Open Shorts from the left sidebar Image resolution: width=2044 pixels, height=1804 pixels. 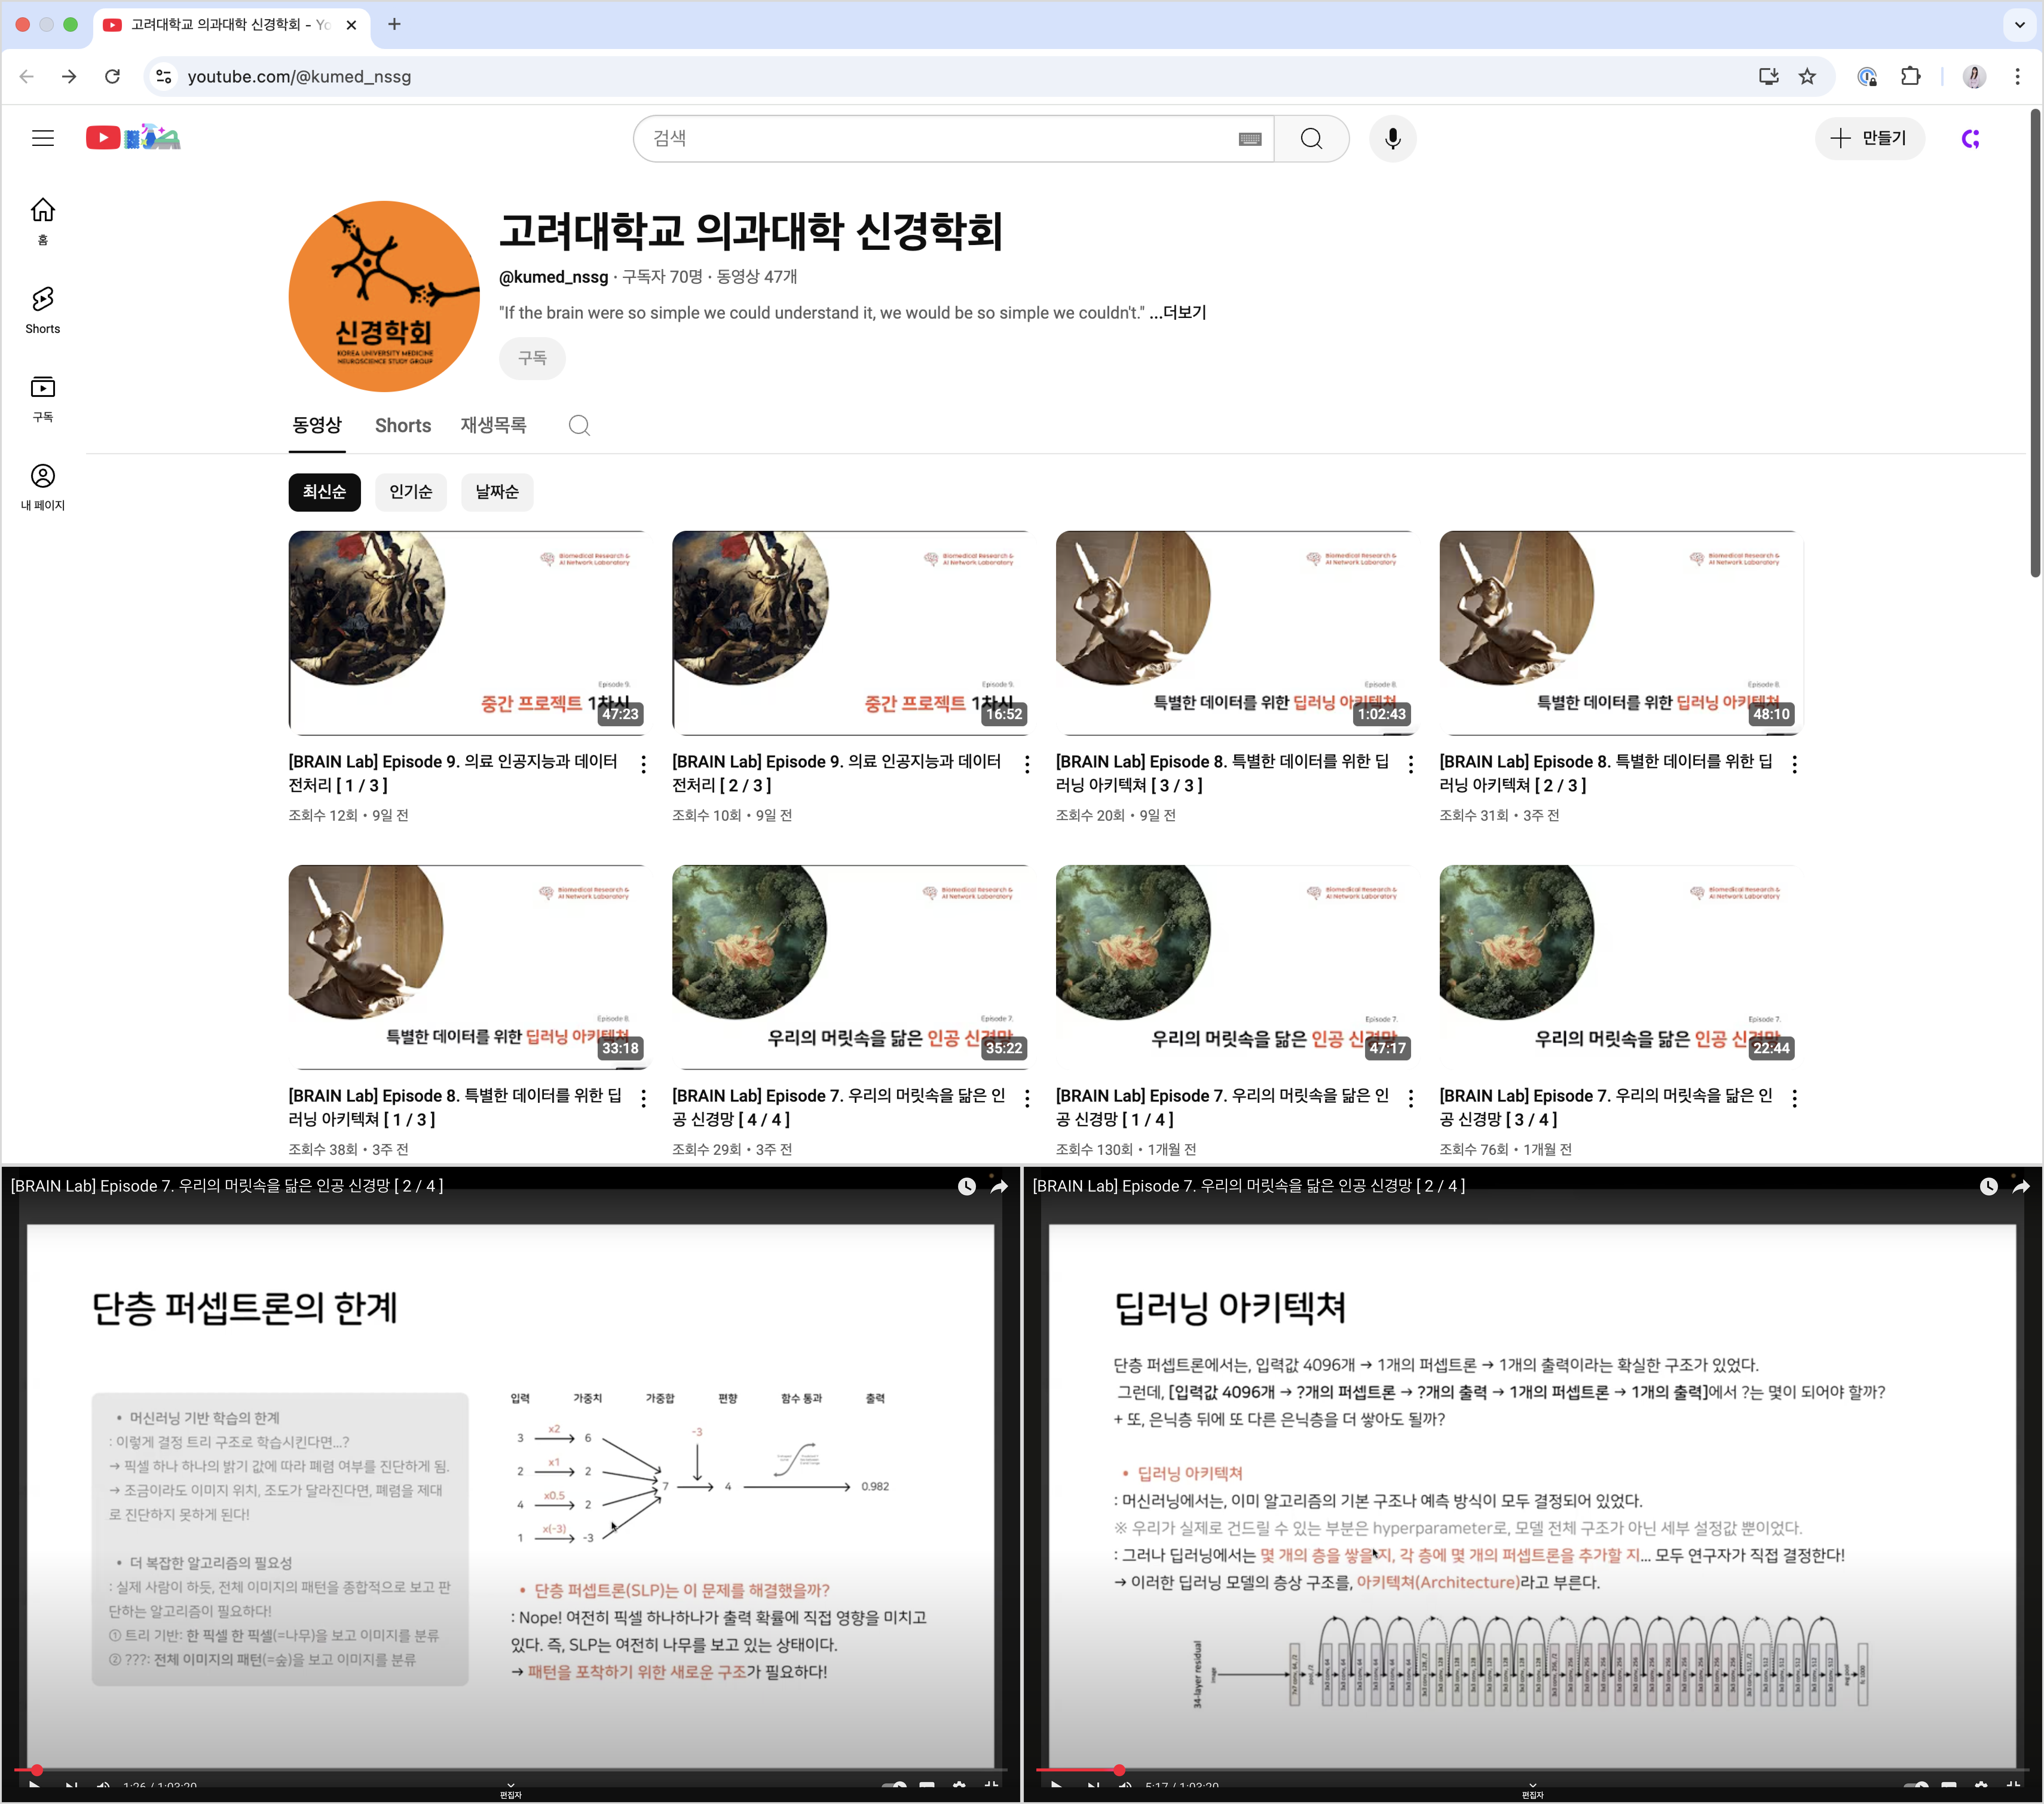[43, 310]
